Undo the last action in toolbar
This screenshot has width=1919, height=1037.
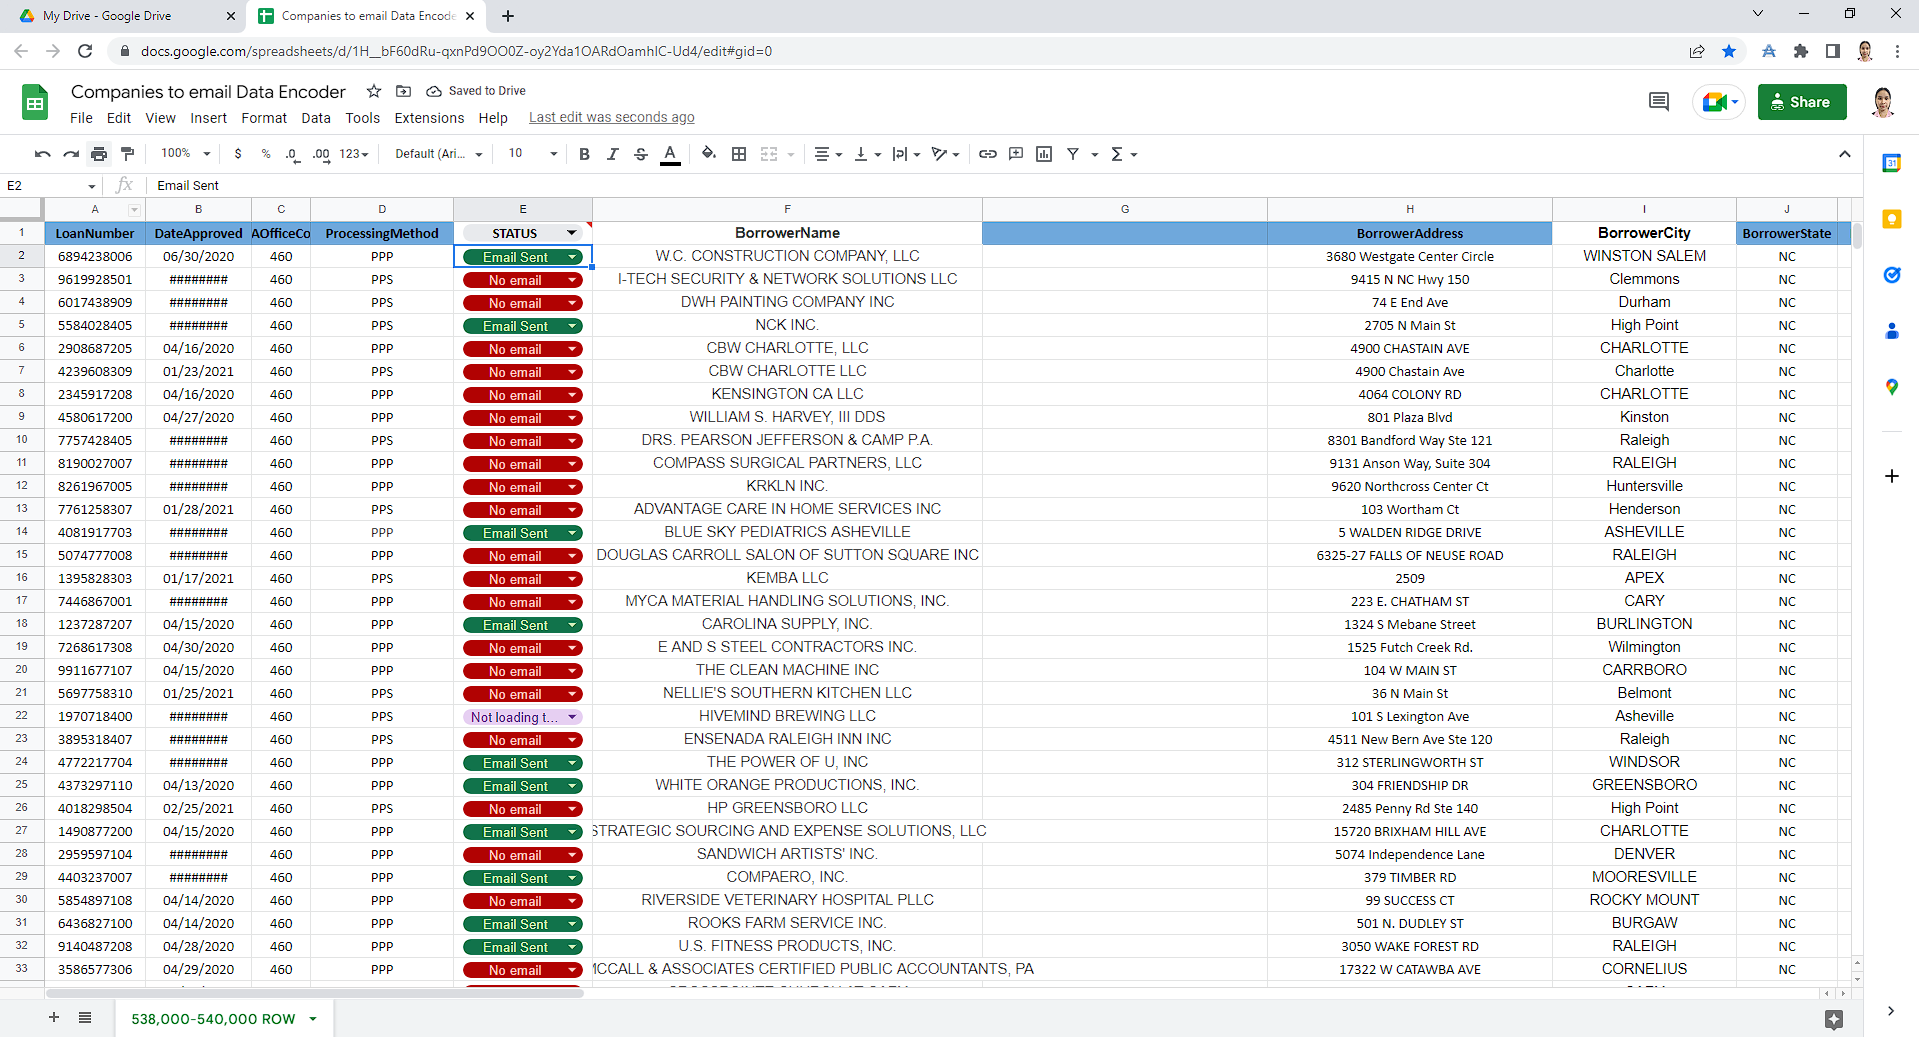[42, 154]
